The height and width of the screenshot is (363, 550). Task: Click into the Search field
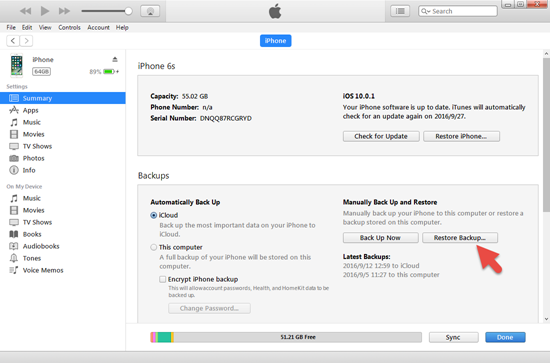(x=458, y=11)
